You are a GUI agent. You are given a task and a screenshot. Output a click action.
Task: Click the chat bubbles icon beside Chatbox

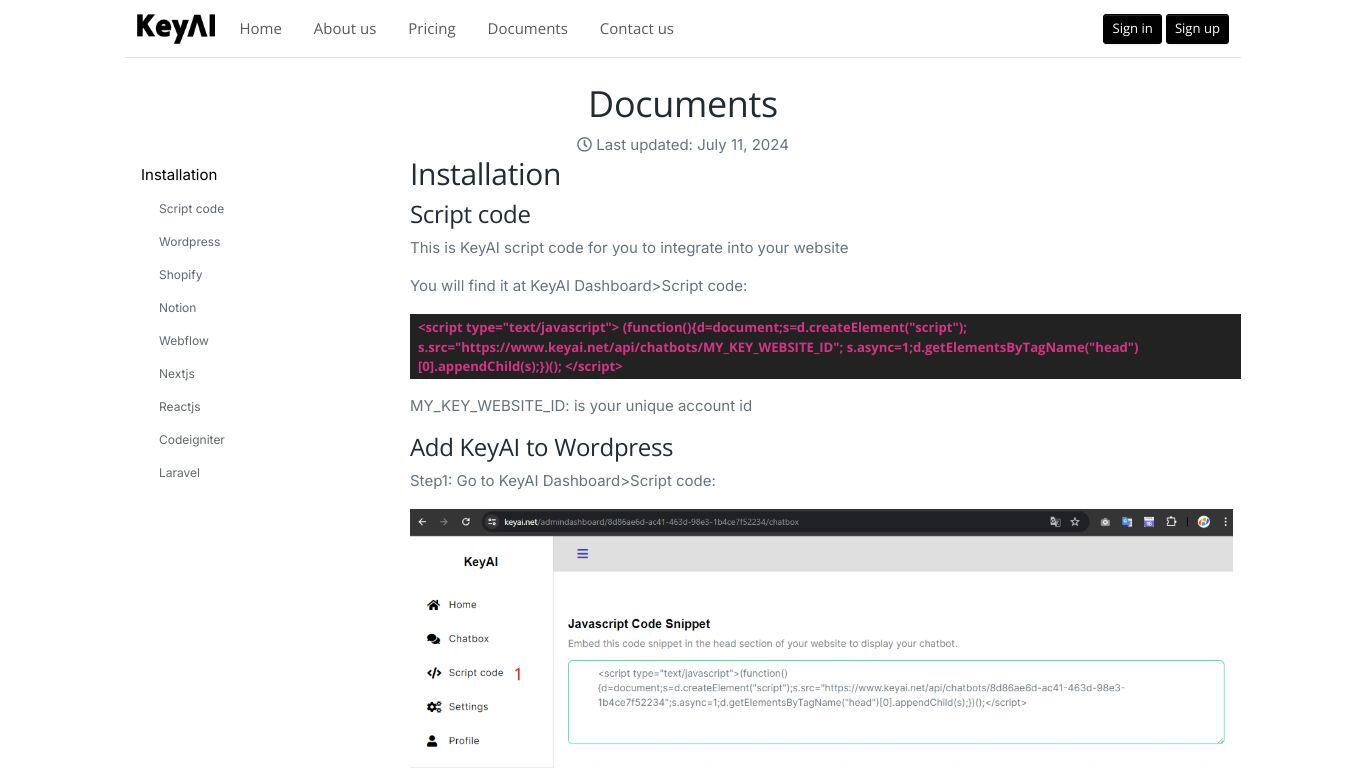click(x=433, y=639)
